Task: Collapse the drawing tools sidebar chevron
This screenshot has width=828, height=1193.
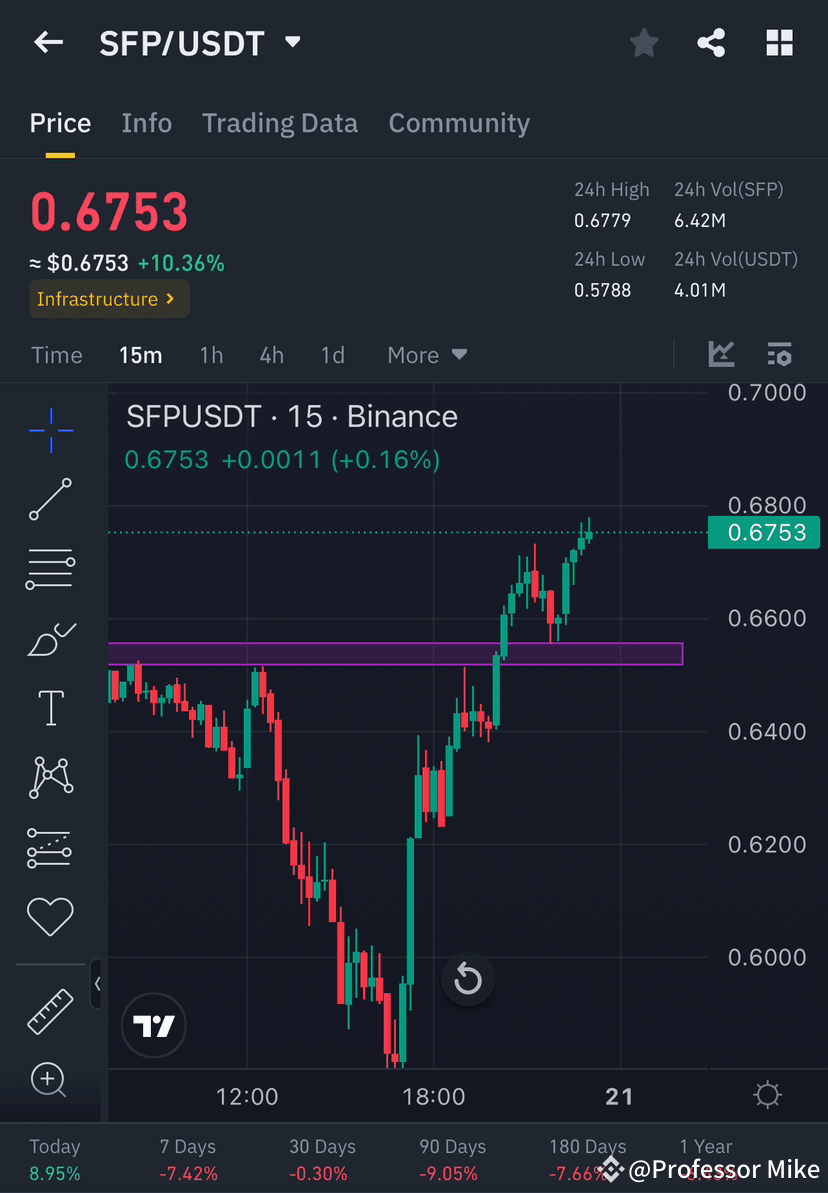Action: [x=97, y=984]
